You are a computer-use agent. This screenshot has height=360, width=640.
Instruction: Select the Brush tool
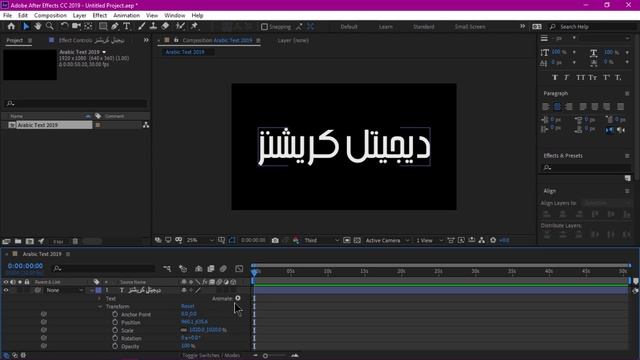coord(141,26)
